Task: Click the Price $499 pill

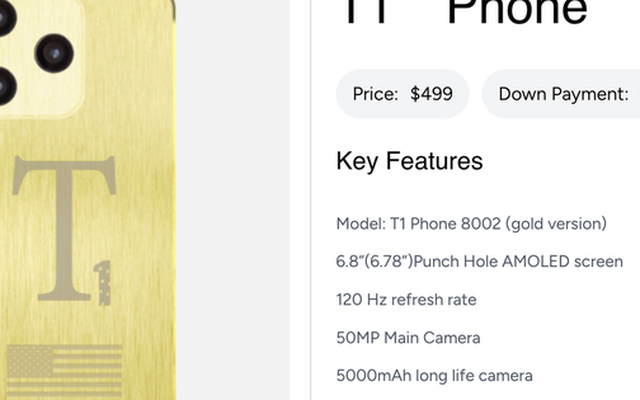Action: click(402, 94)
